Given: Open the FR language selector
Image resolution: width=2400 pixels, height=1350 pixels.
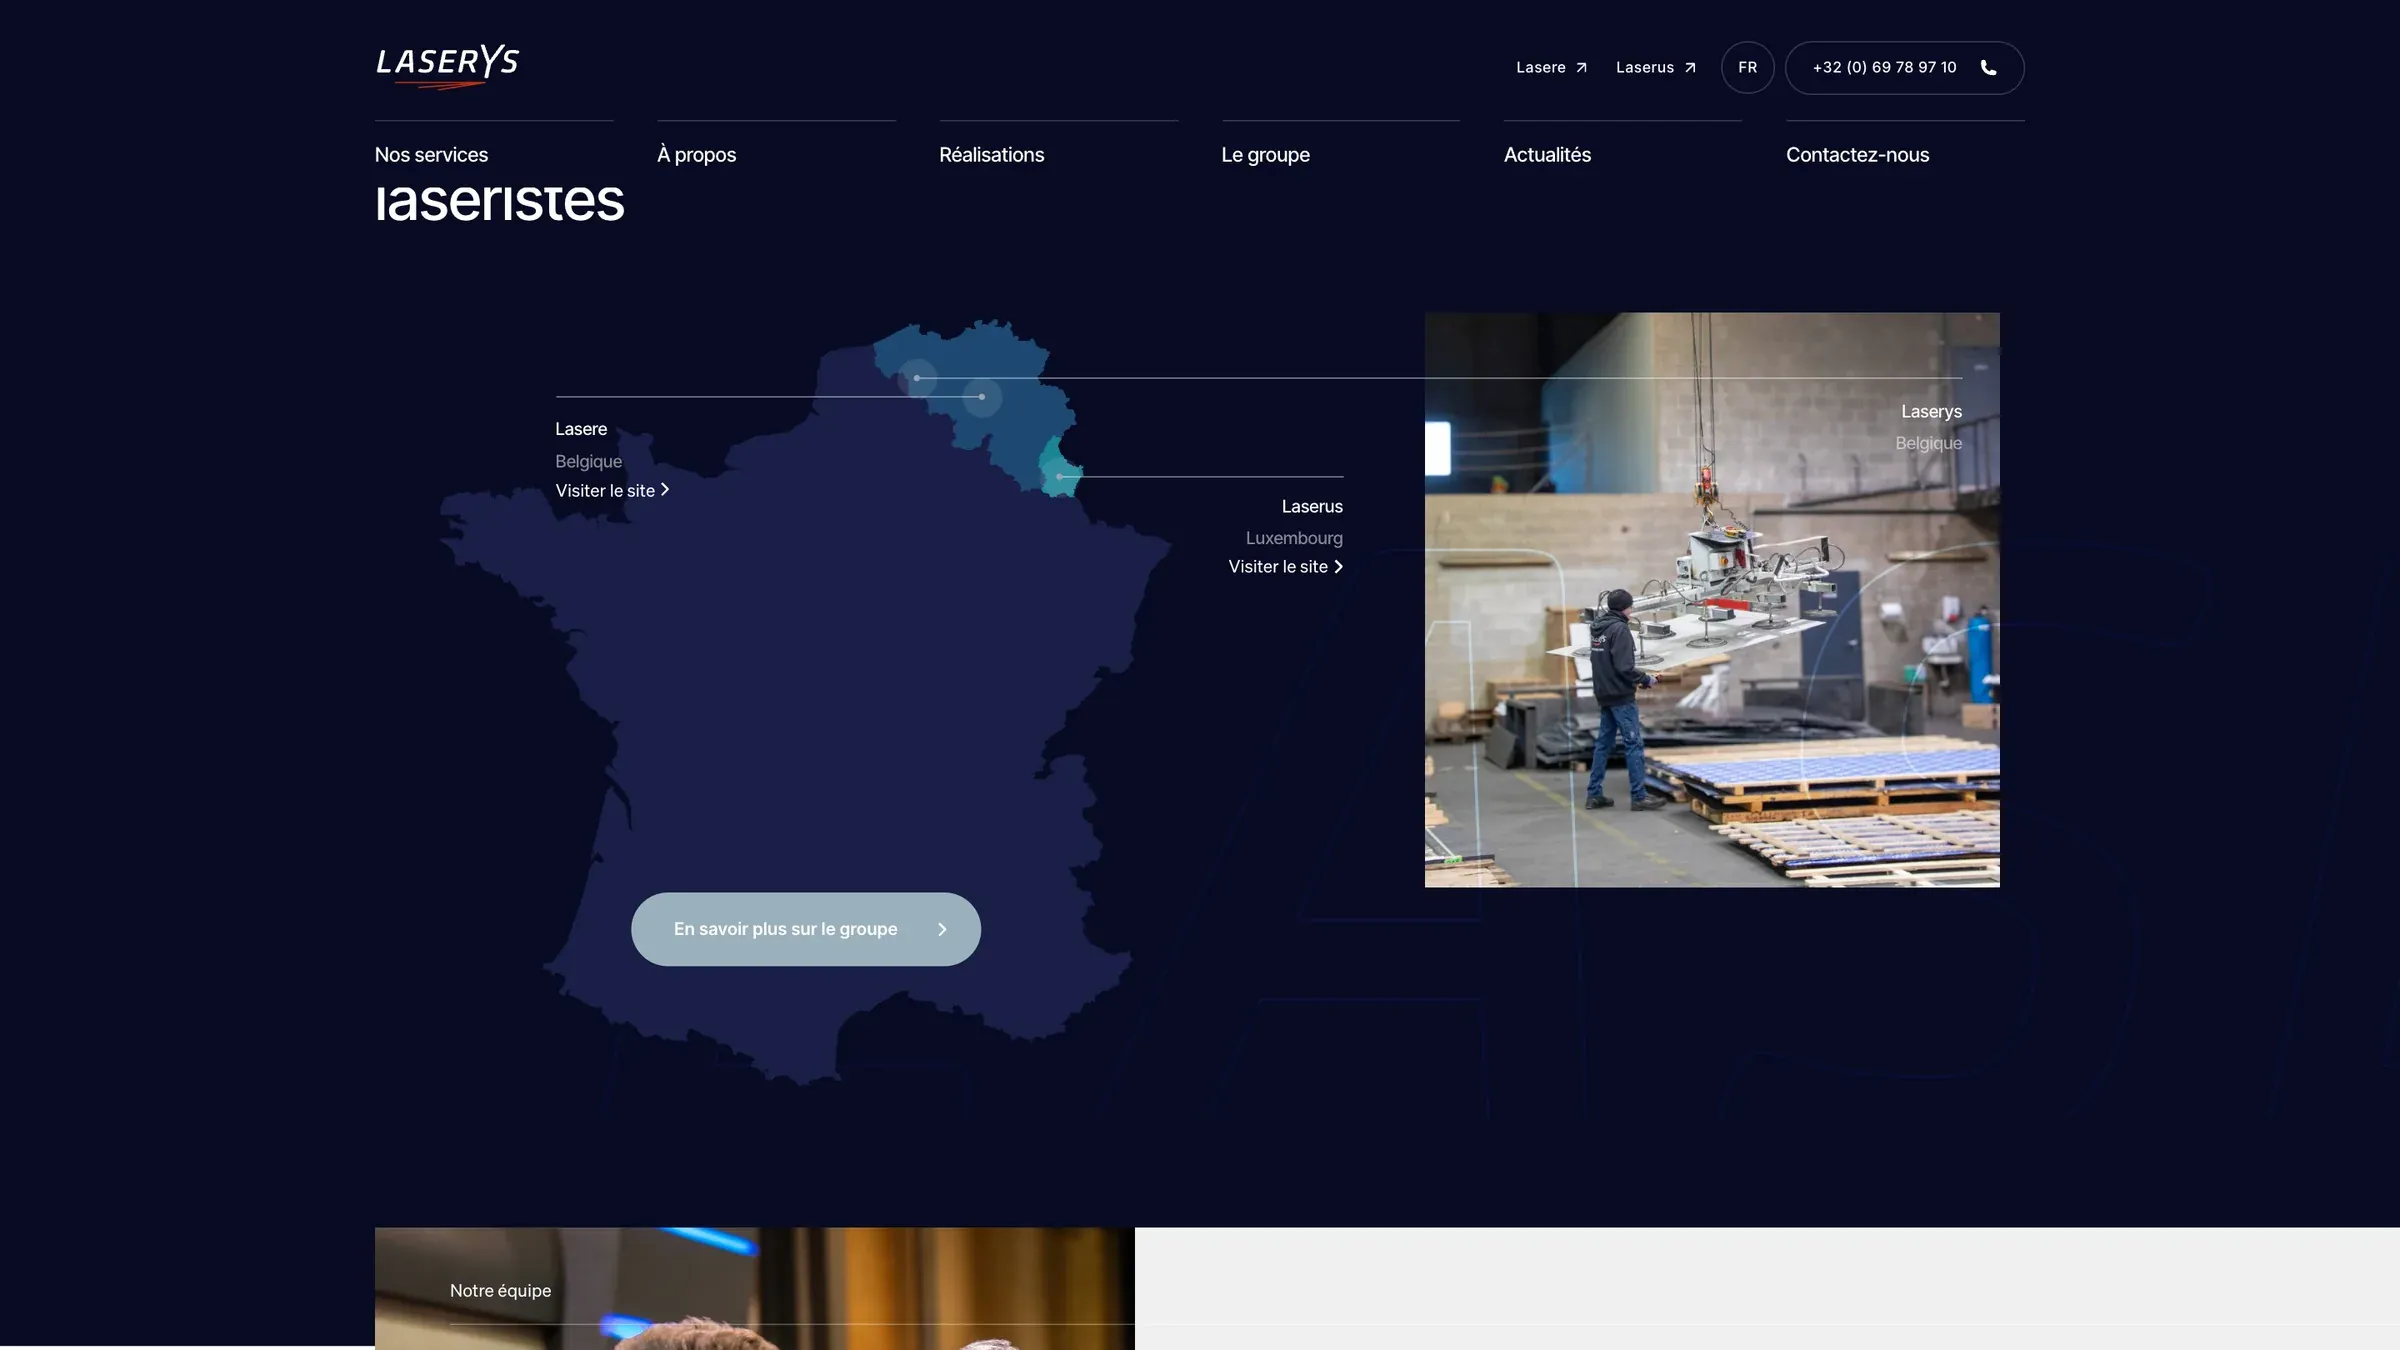Looking at the screenshot, I should [x=1747, y=67].
